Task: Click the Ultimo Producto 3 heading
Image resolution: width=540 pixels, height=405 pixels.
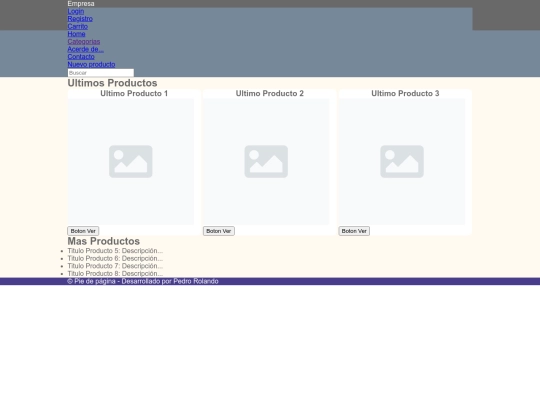Action: point(405,94)
